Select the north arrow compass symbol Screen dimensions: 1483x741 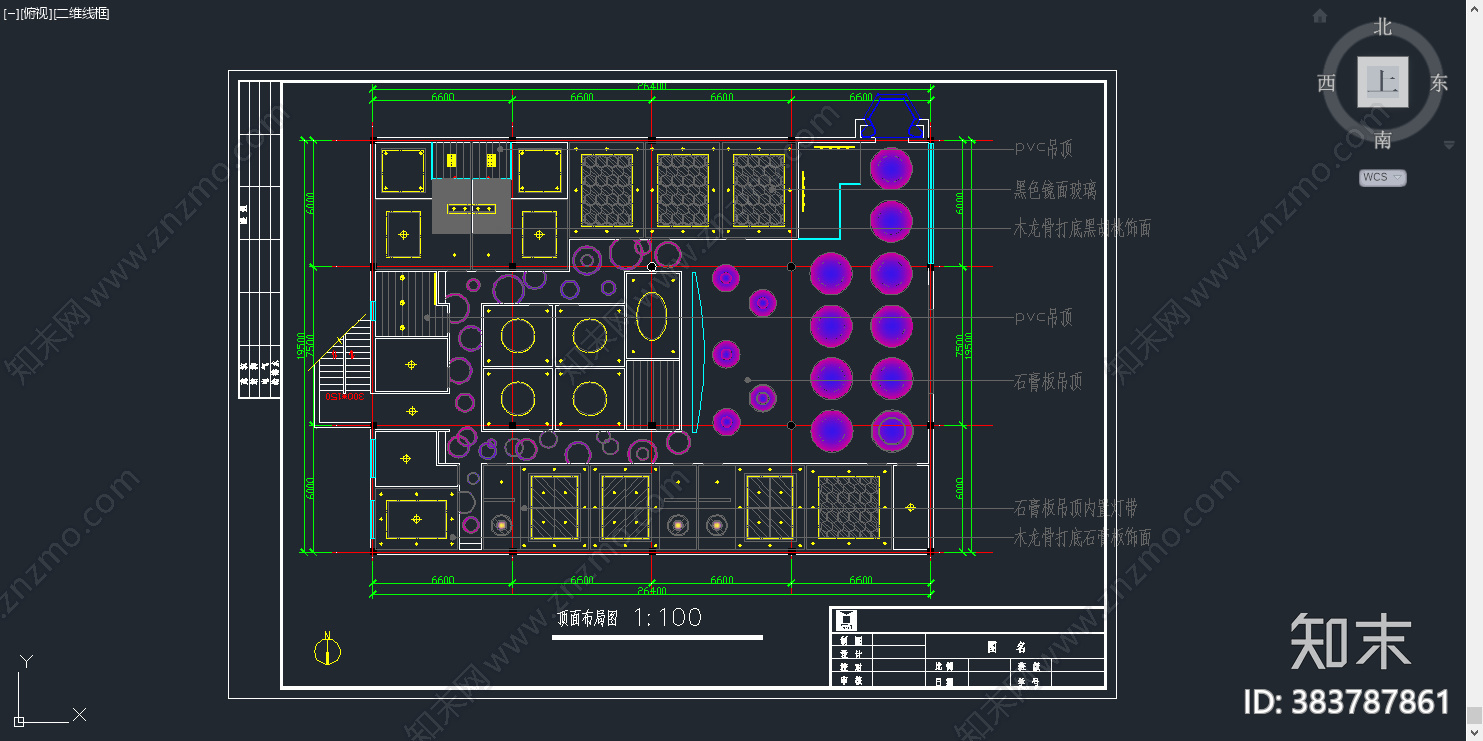[327, 649]
